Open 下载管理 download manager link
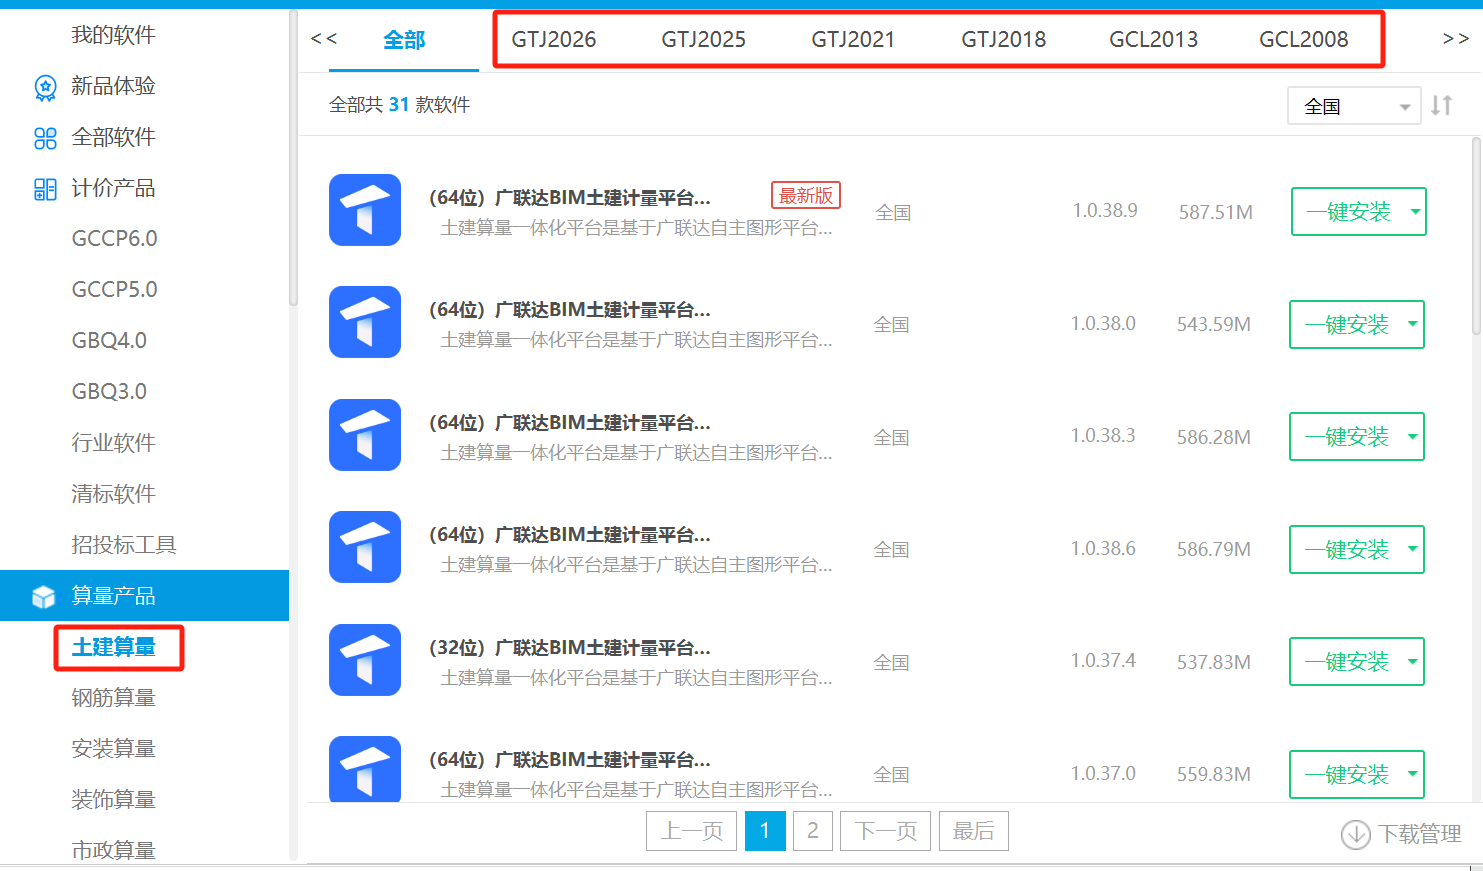The width and height of the screenshot is (1483, 871). click(1401, 834)
